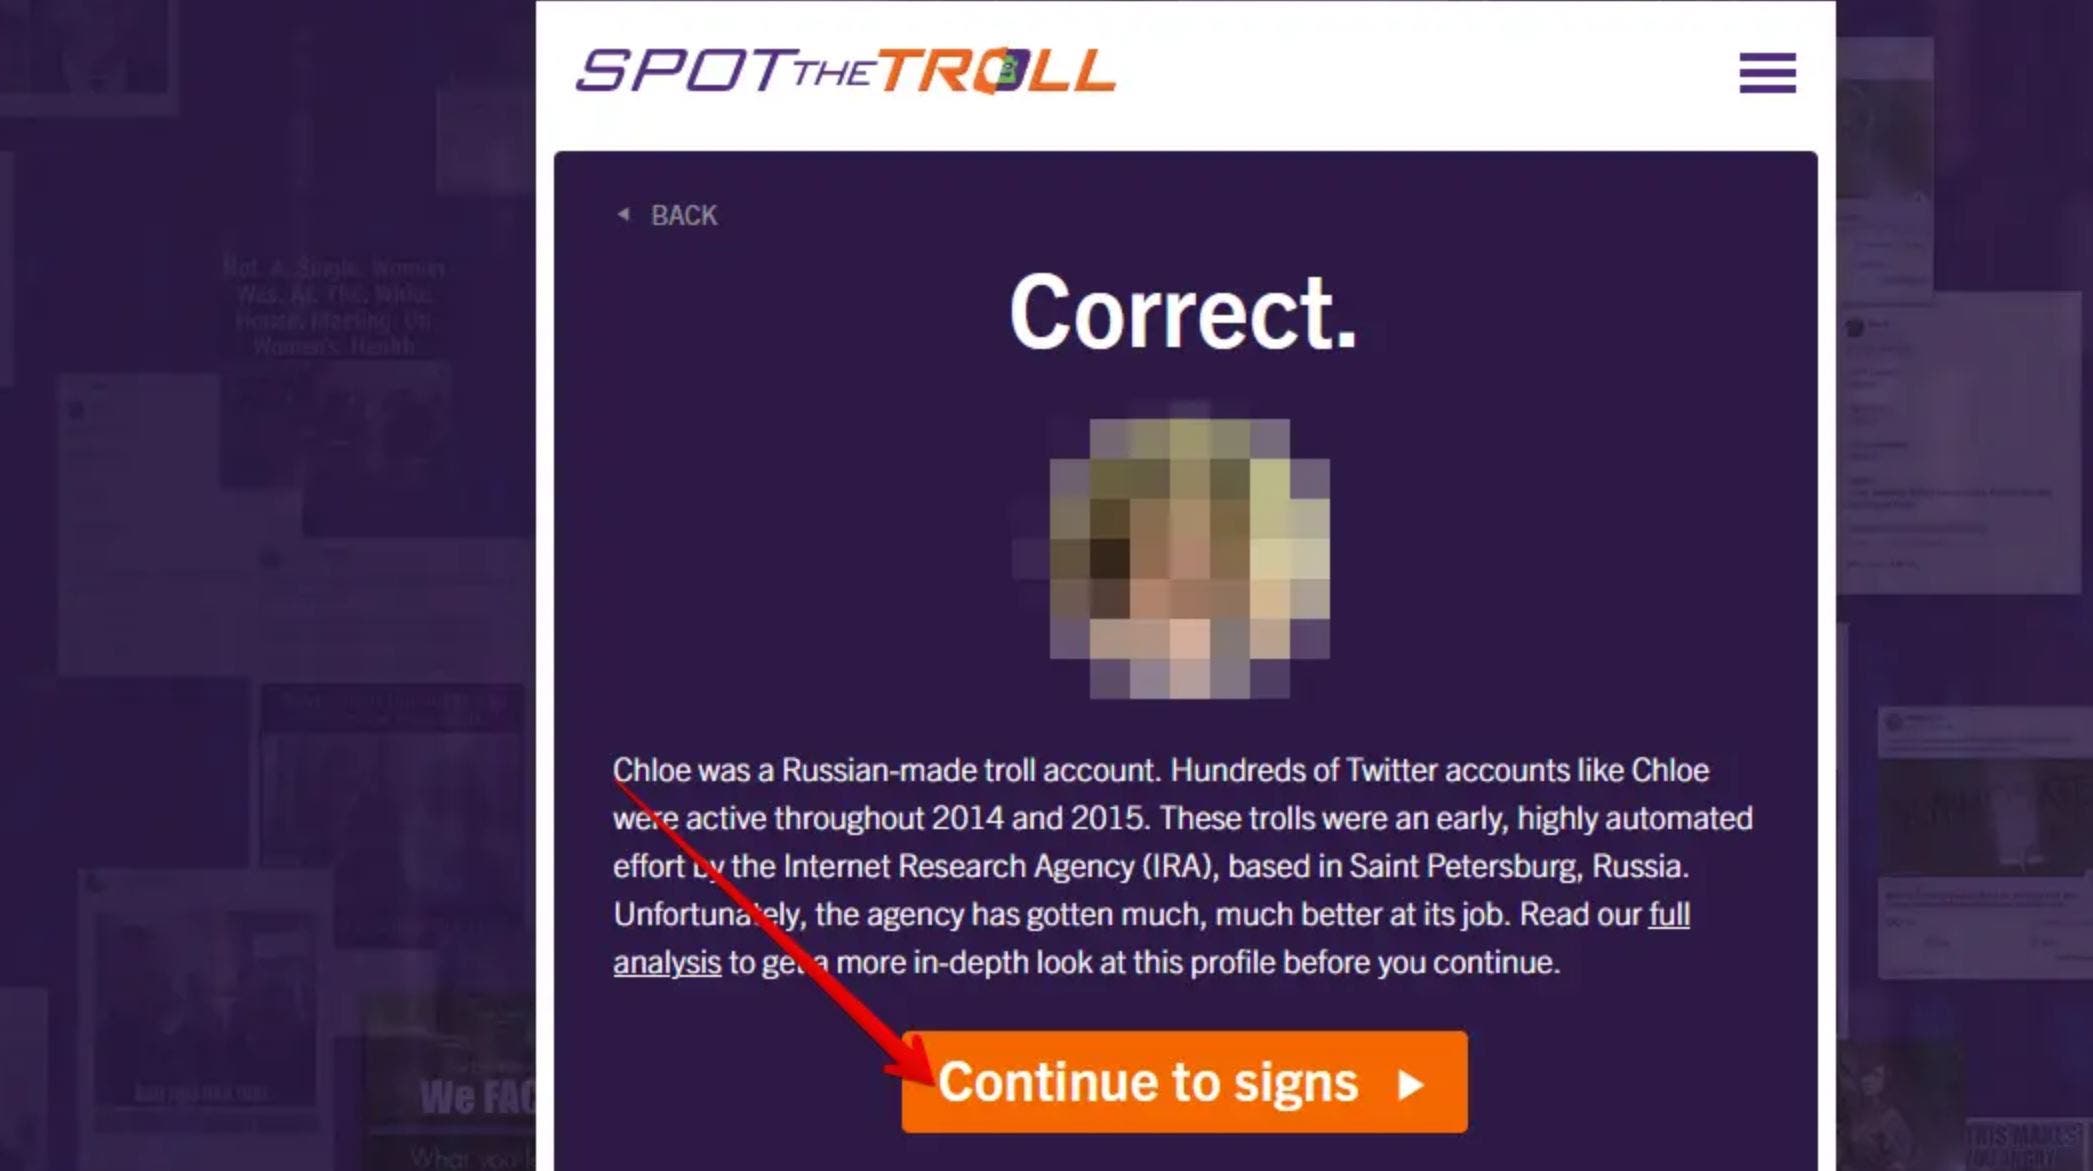The image size is (2093, 1171).
Task: Open the hamburger menu icon
Action: [x=1767, y=73]
